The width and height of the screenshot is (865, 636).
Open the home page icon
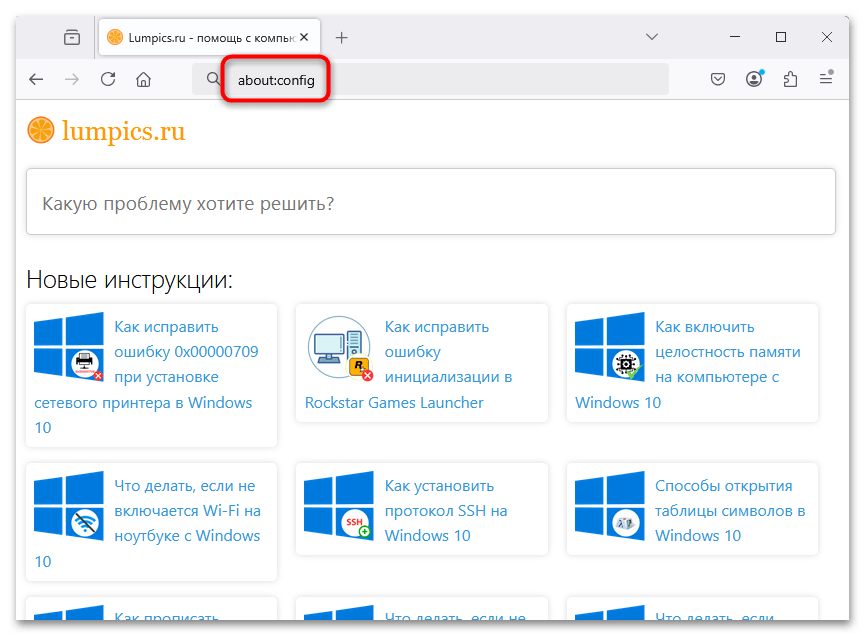coord(143,79)
